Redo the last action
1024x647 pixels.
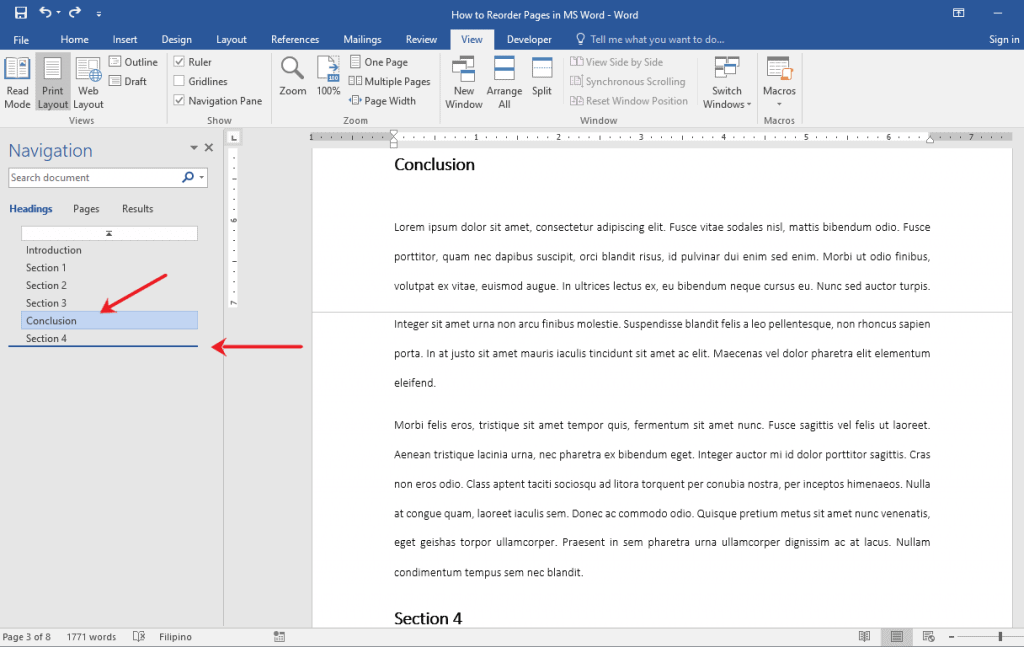coord(75,12)
